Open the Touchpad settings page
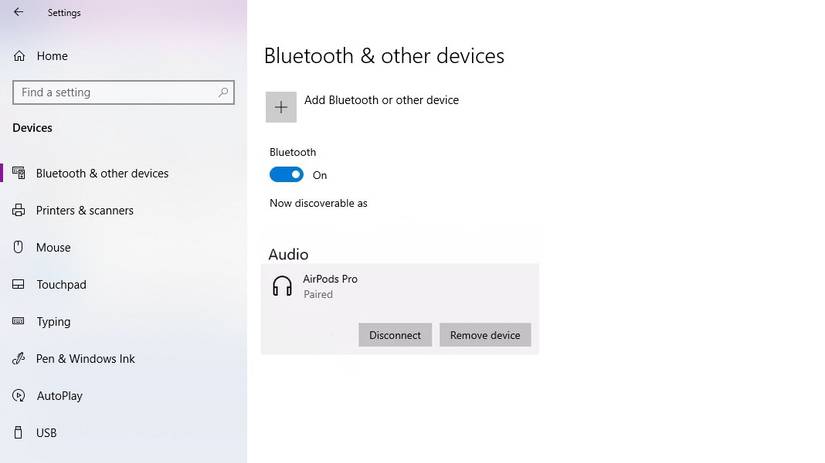Viewport: 825px width, 463px height. [x=61, y=285]
